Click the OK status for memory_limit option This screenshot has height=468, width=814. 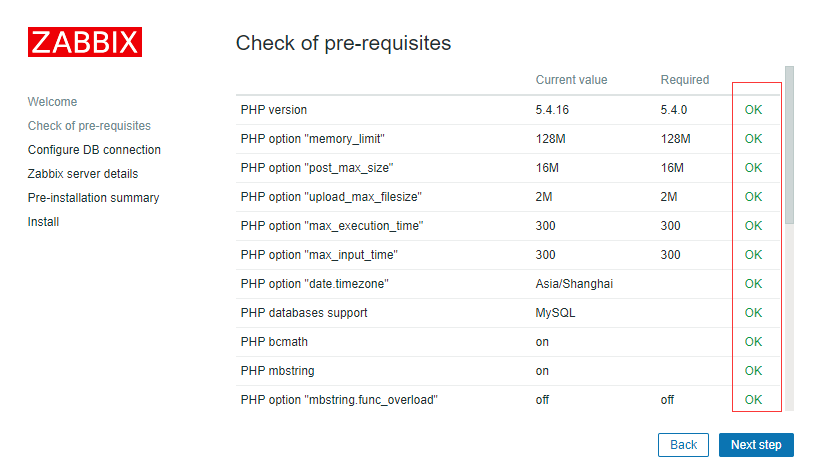pos(753,139)
